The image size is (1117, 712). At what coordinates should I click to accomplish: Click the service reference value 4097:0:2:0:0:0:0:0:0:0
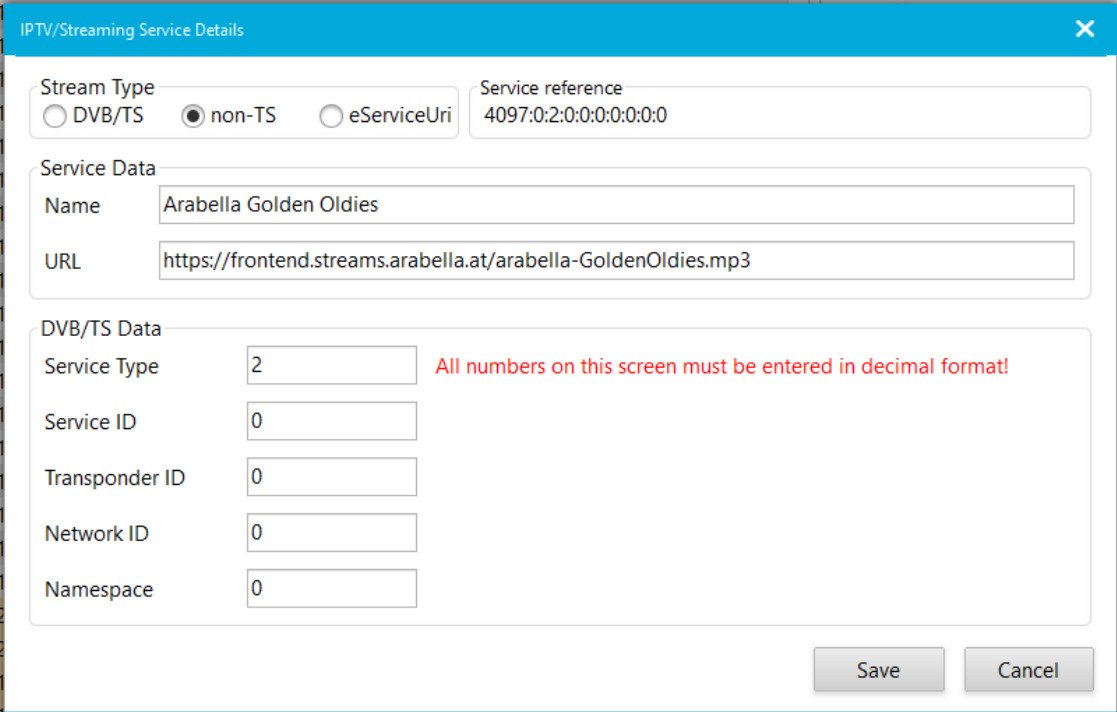point(575,115)
